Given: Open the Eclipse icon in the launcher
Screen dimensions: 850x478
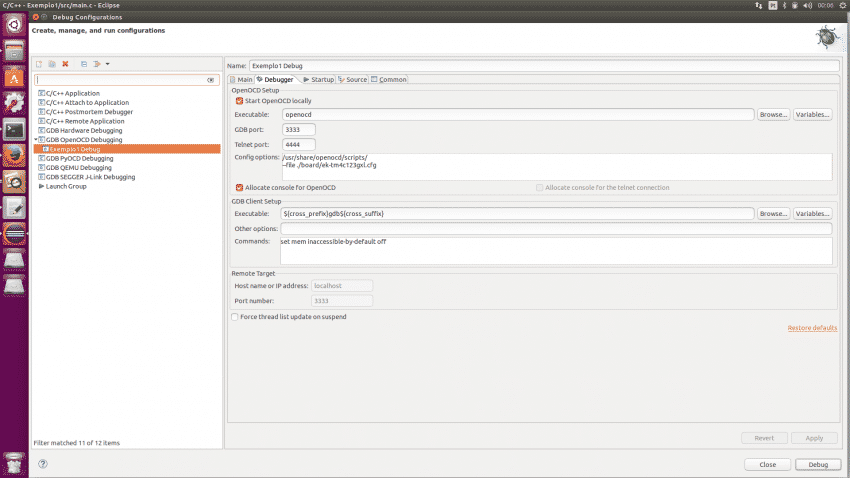Looking at the screenshot, I should click(x=14, y=234).
